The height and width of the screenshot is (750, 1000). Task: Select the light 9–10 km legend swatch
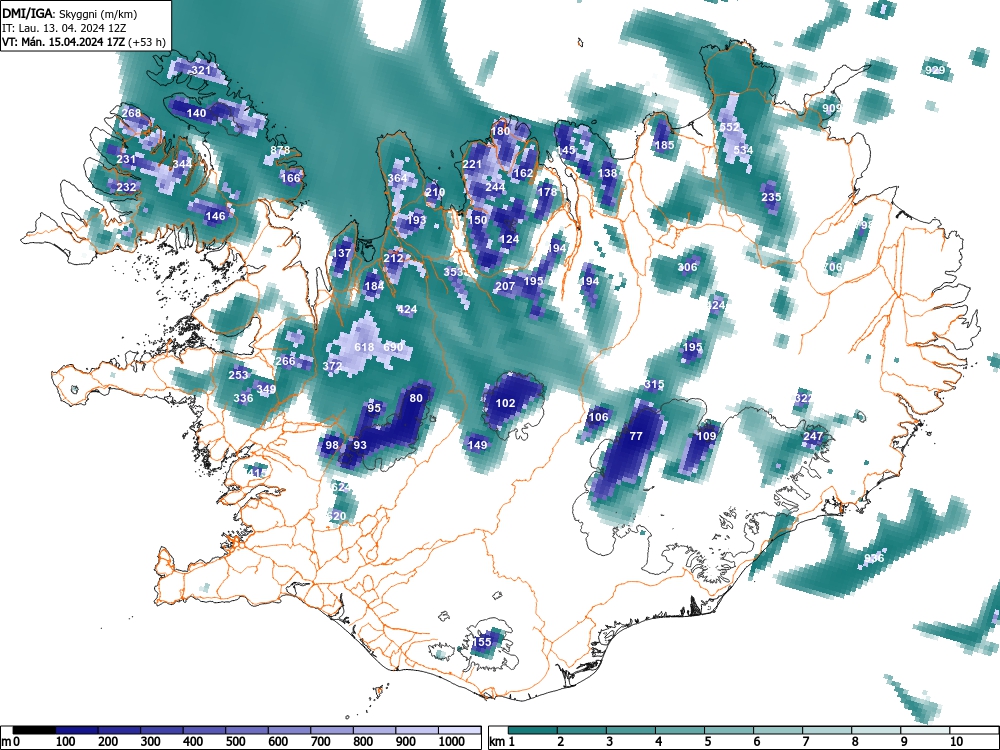(925, 730)
